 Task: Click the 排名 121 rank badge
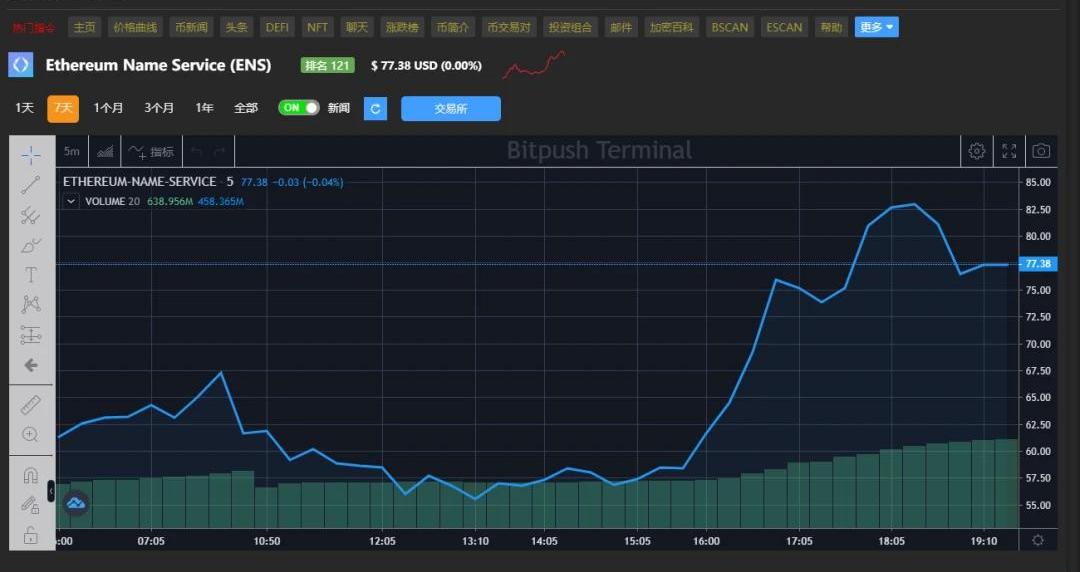(x=327, y=65)
